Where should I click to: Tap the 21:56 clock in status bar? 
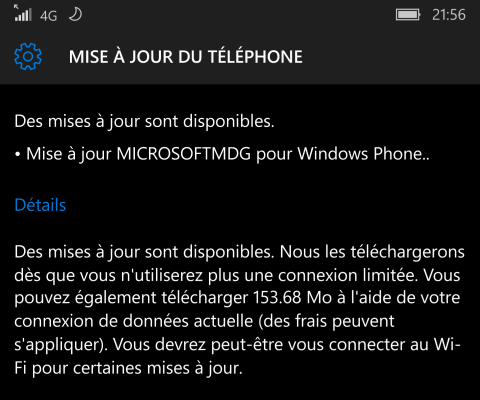tap(449, 15)
